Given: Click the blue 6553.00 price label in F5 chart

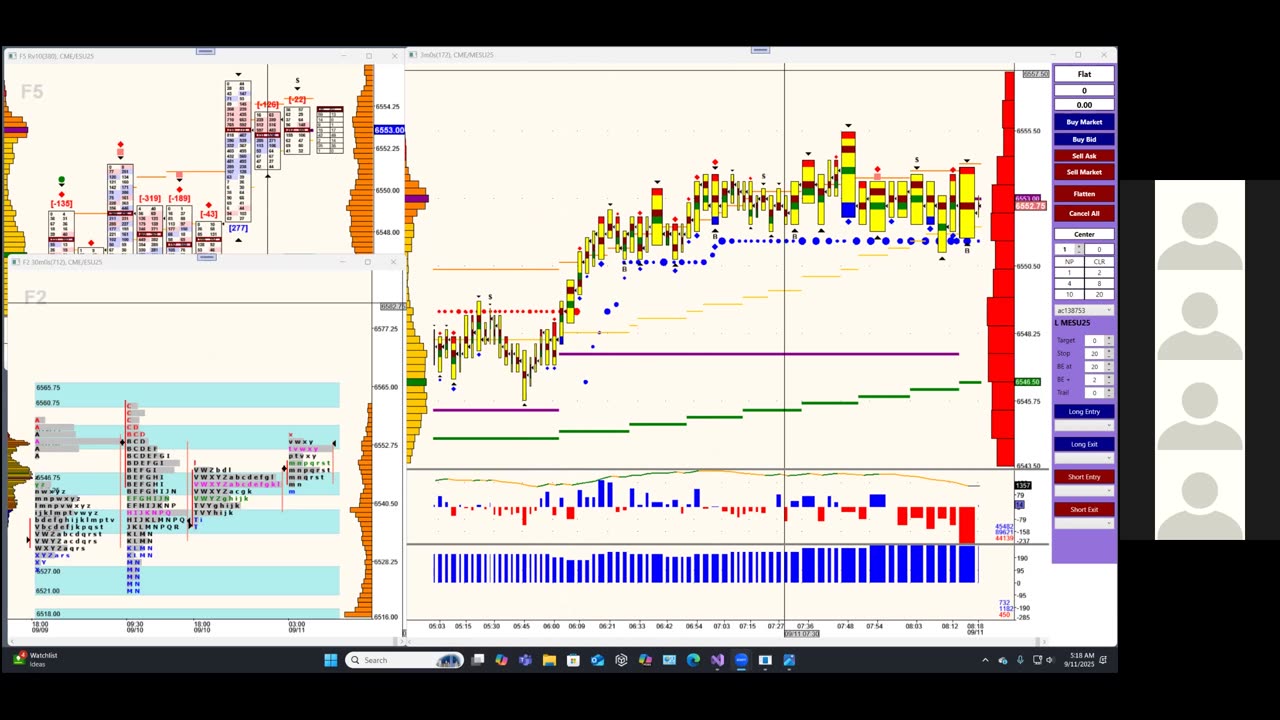Looking at the screenshot, I should 389,130.
